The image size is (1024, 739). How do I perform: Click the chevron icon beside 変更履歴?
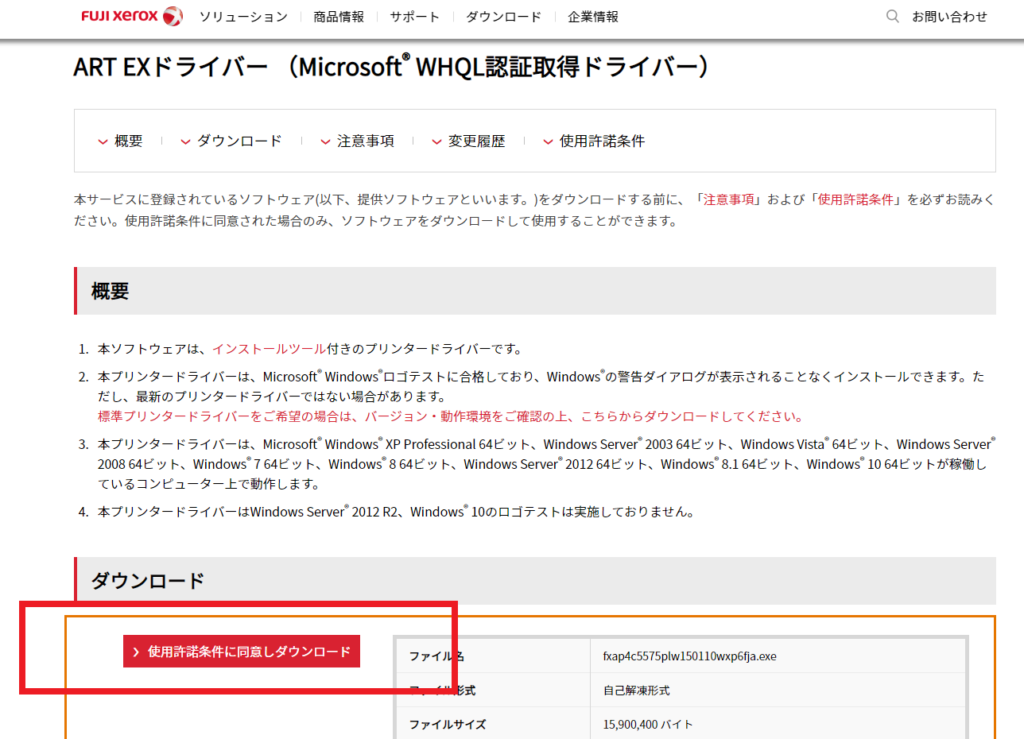(x=436, y=142)
